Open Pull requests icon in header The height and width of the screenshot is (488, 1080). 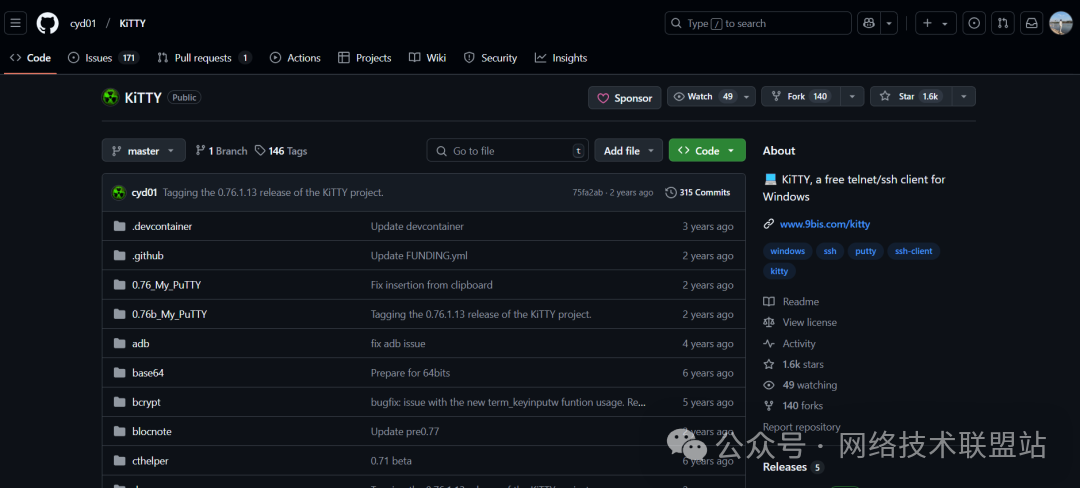pos(1002,23)
